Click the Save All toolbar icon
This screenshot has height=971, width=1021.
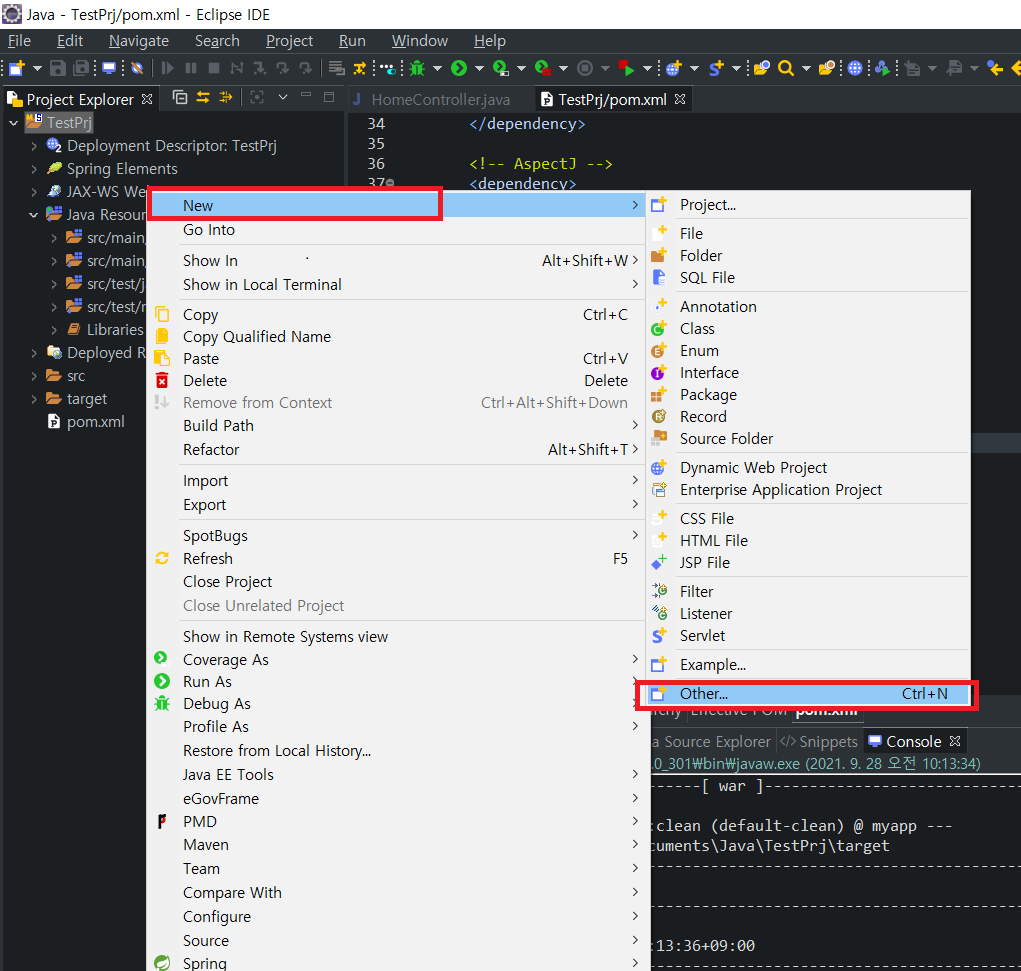tap(81, 68)
